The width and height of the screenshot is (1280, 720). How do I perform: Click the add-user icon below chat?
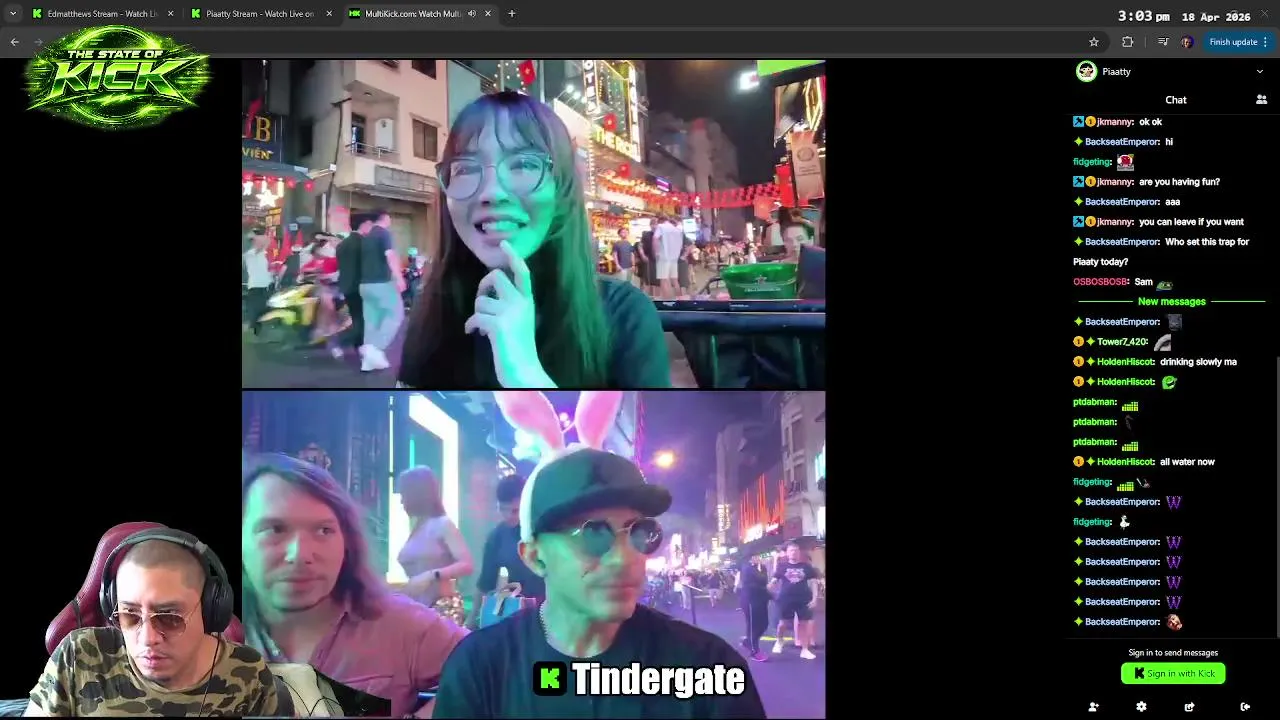(1093, 707)
